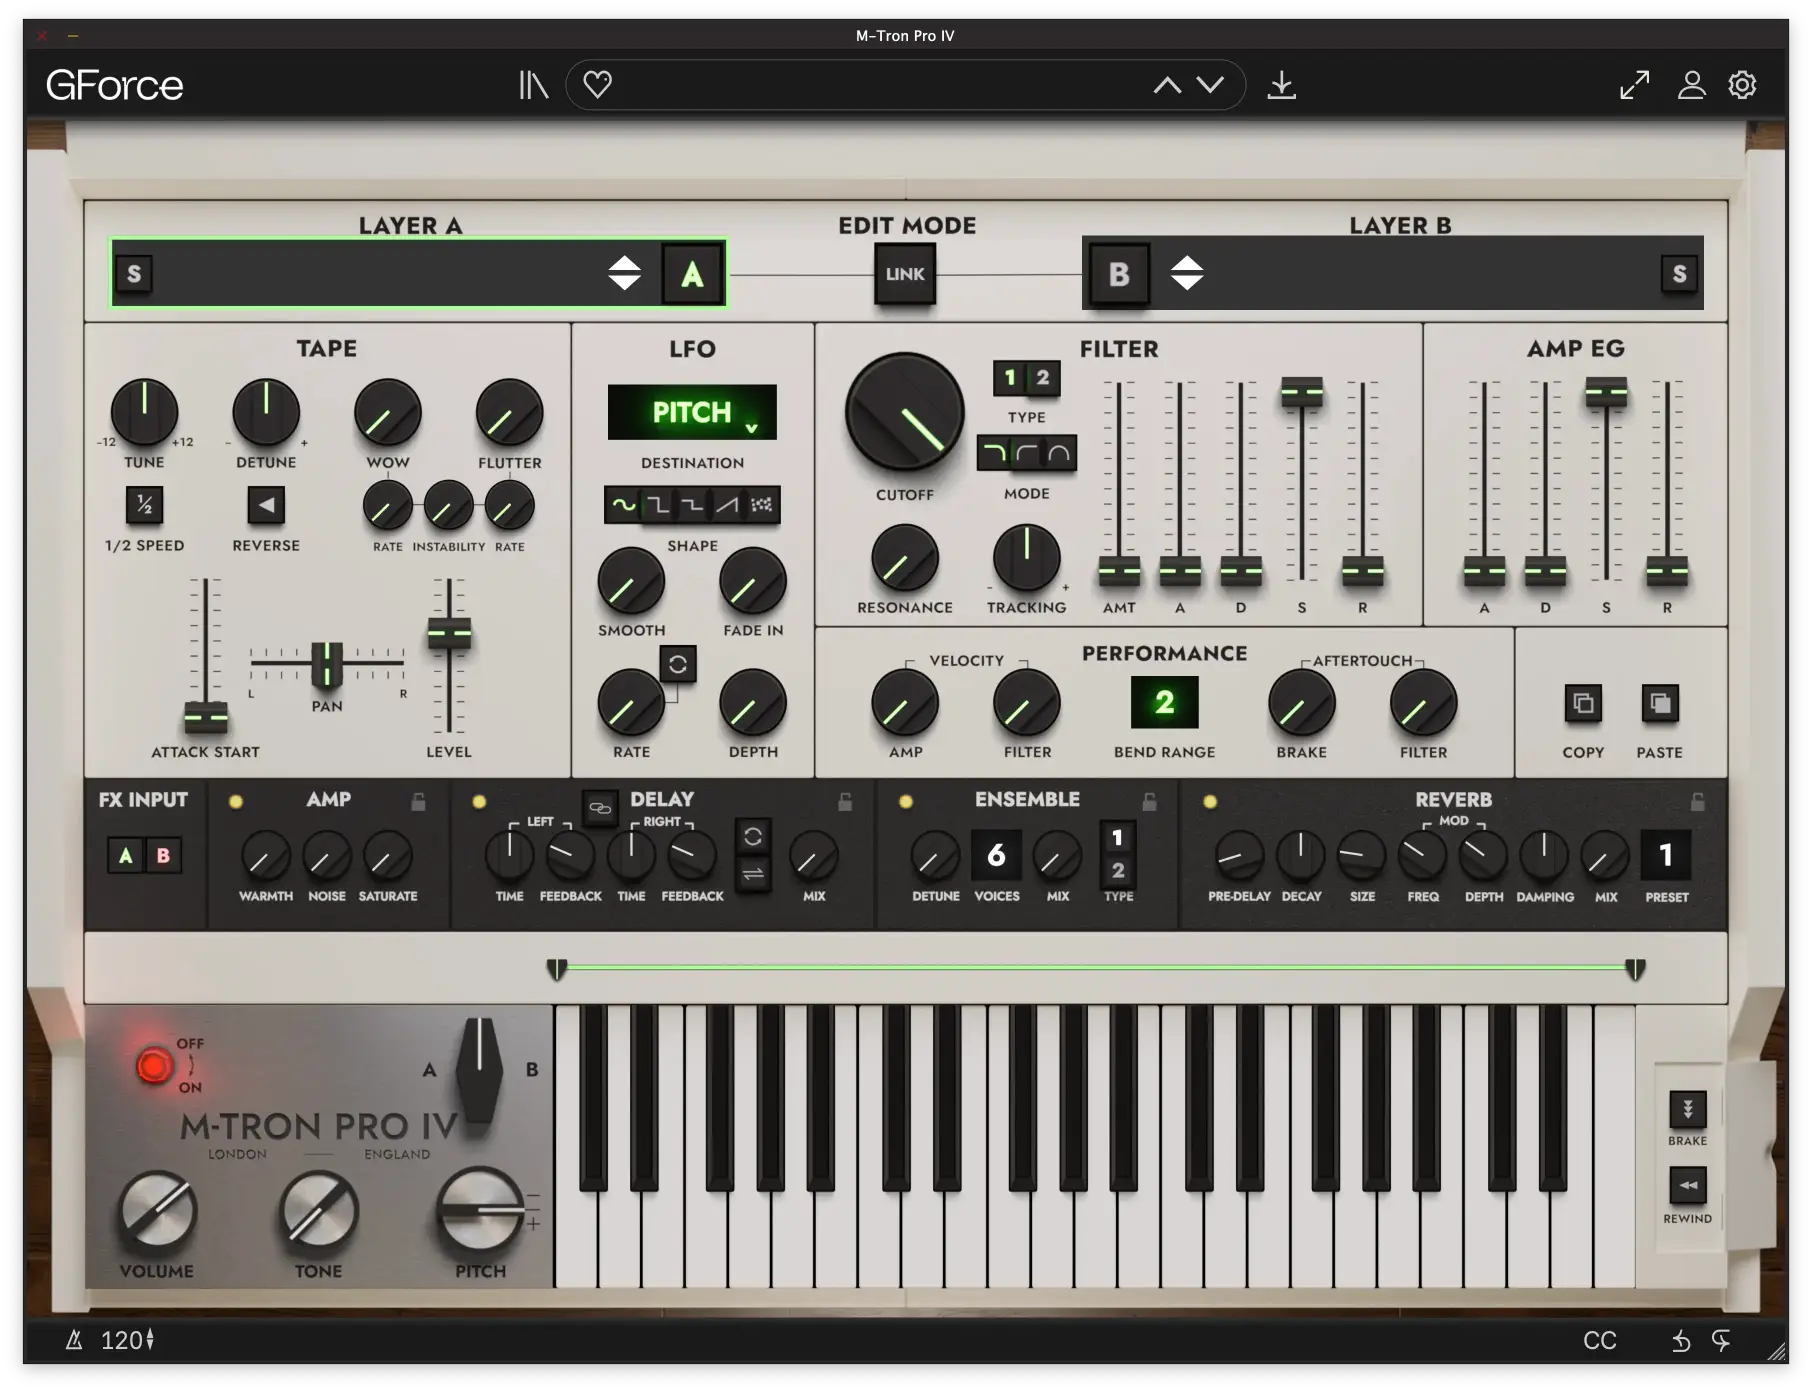Click the Copy layer icon
The height and width of the screenshot is (1391, 1812).
tap(1583, 704)
